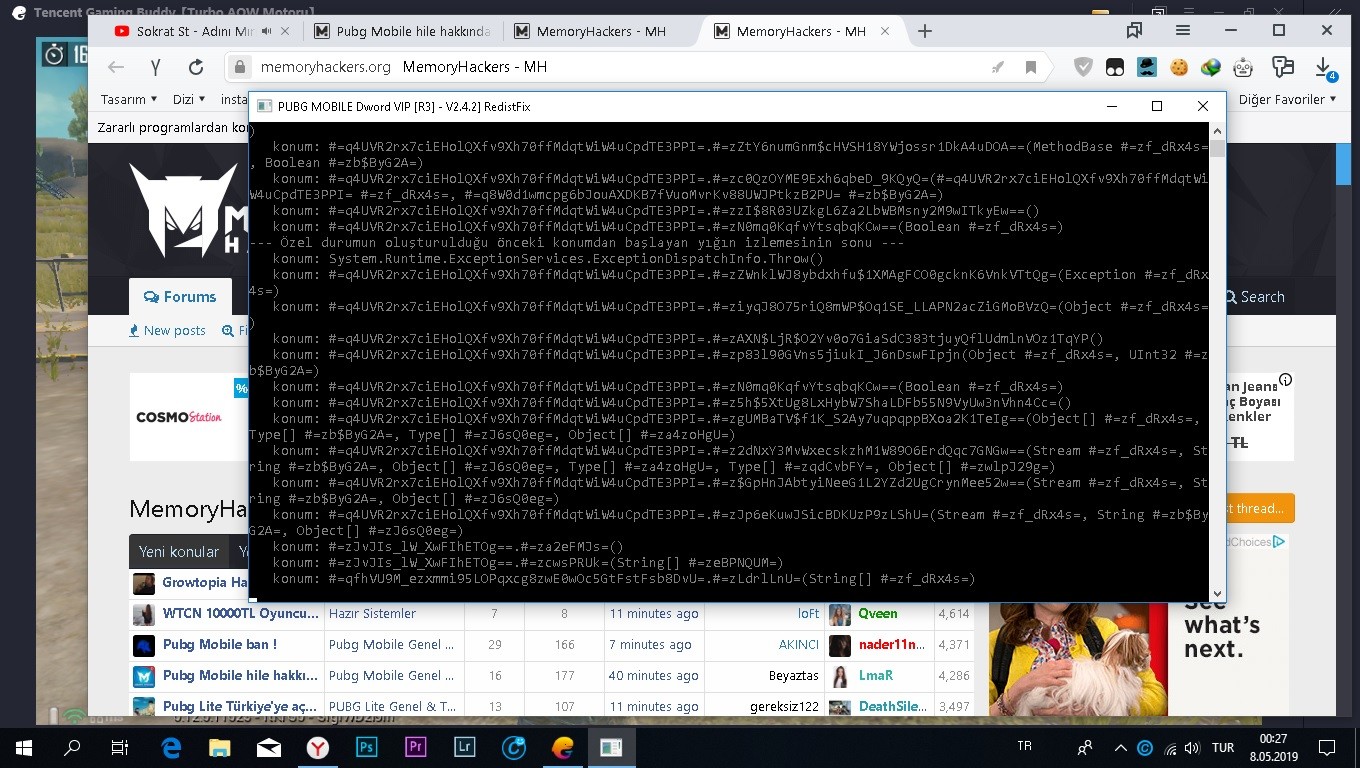Expand Diğer Favoriler bookmarks dropdown
The height and width of the screenshot is (768, 1360).
[x=1288, y=99]
